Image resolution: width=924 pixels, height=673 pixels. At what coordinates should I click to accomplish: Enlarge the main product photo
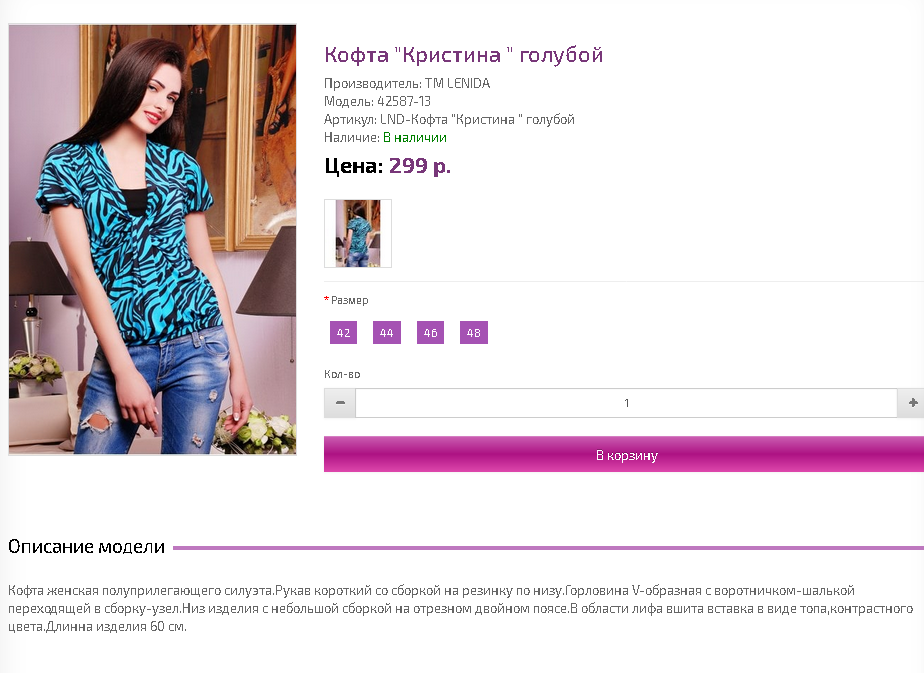click(x=153, y=239)
